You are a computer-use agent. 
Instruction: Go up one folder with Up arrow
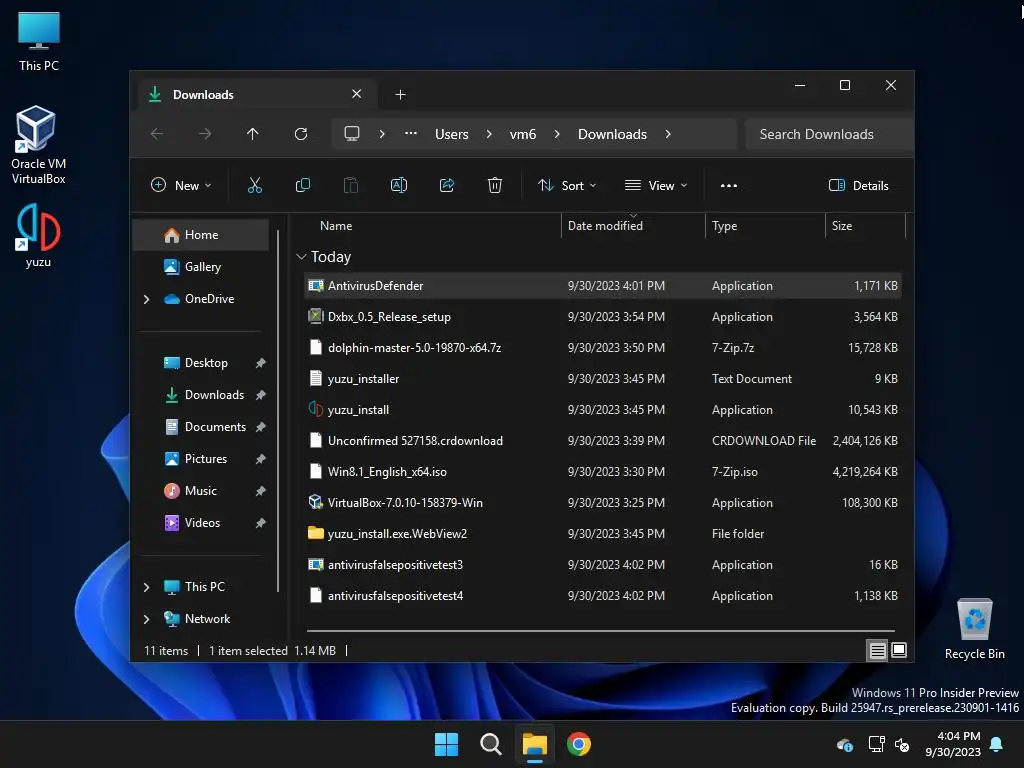click(253, 134)
